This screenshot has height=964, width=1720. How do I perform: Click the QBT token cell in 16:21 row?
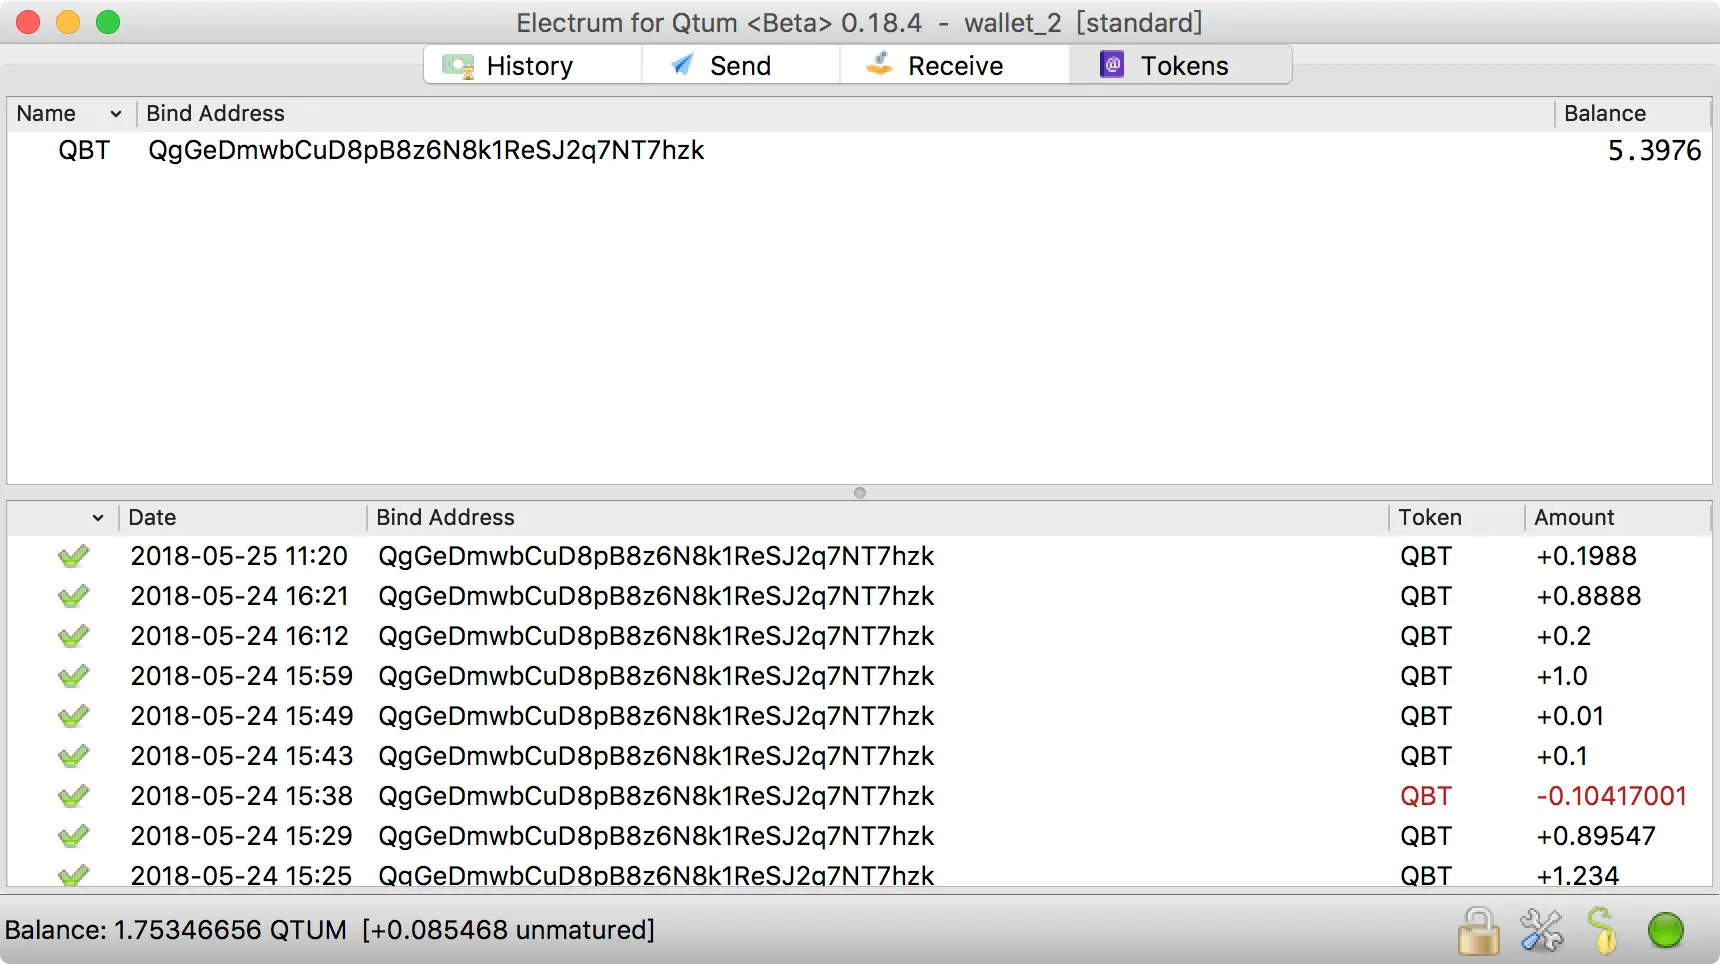pos(1426,596)
